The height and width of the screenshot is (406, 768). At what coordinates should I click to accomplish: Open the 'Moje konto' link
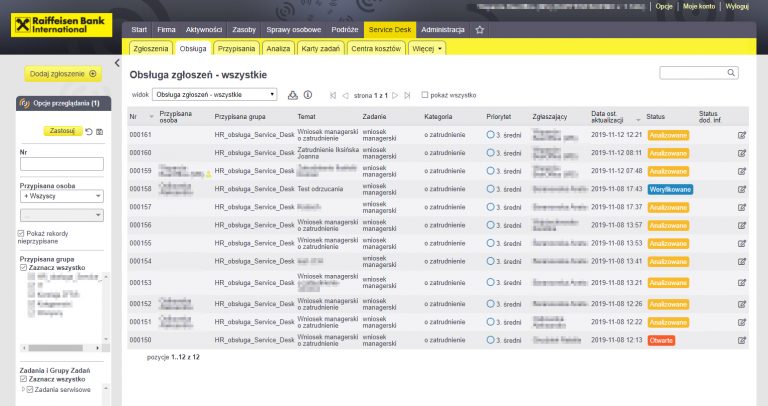click(x=699, y=6)
